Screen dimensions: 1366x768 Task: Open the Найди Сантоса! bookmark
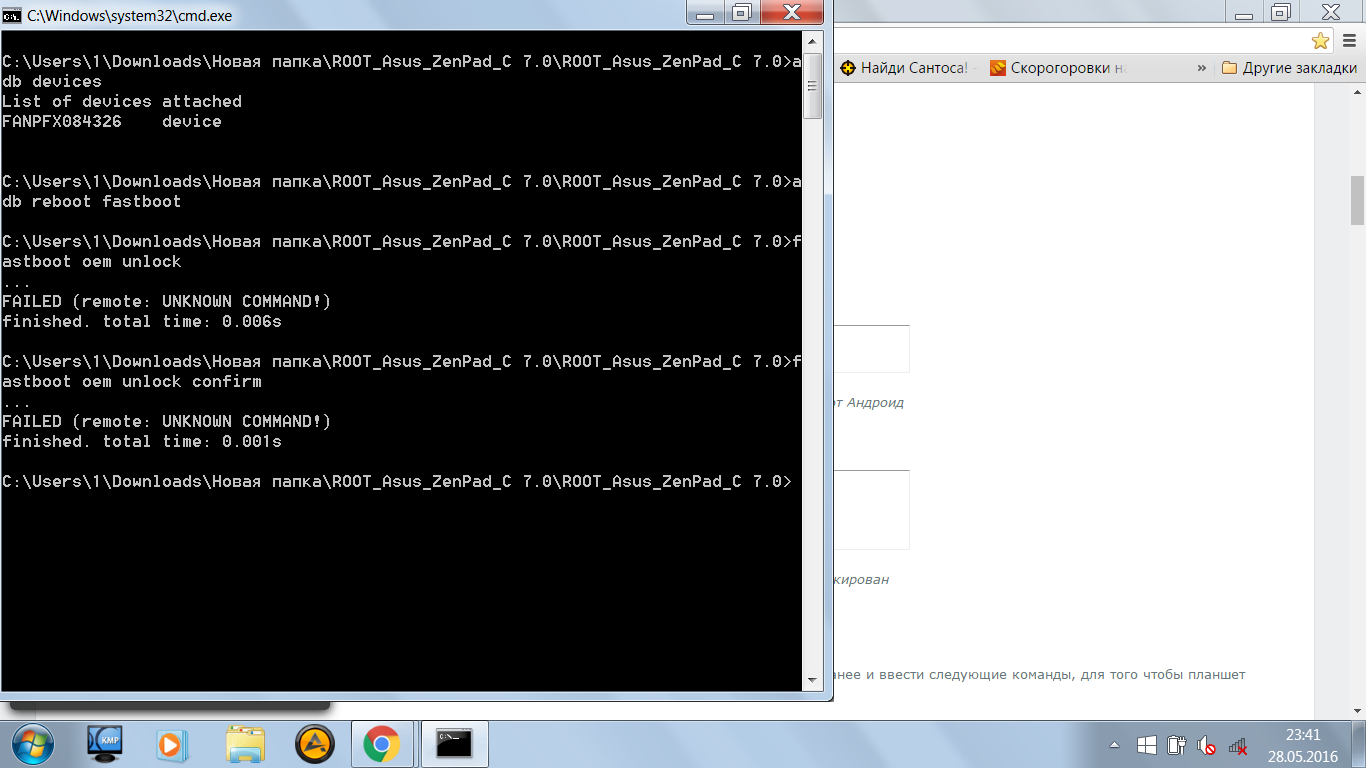pos(903,68)
